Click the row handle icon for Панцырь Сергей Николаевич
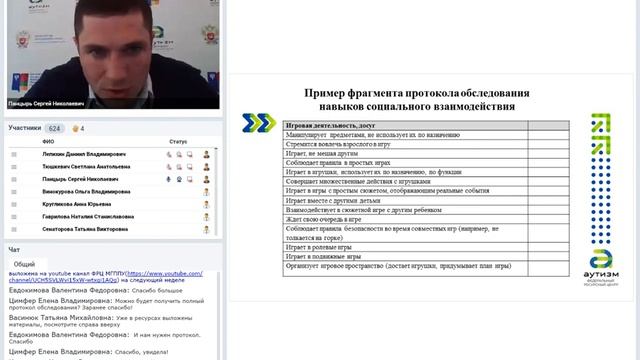Image resolution: width=640 pixels, height=360 pixels. point(14,180)
